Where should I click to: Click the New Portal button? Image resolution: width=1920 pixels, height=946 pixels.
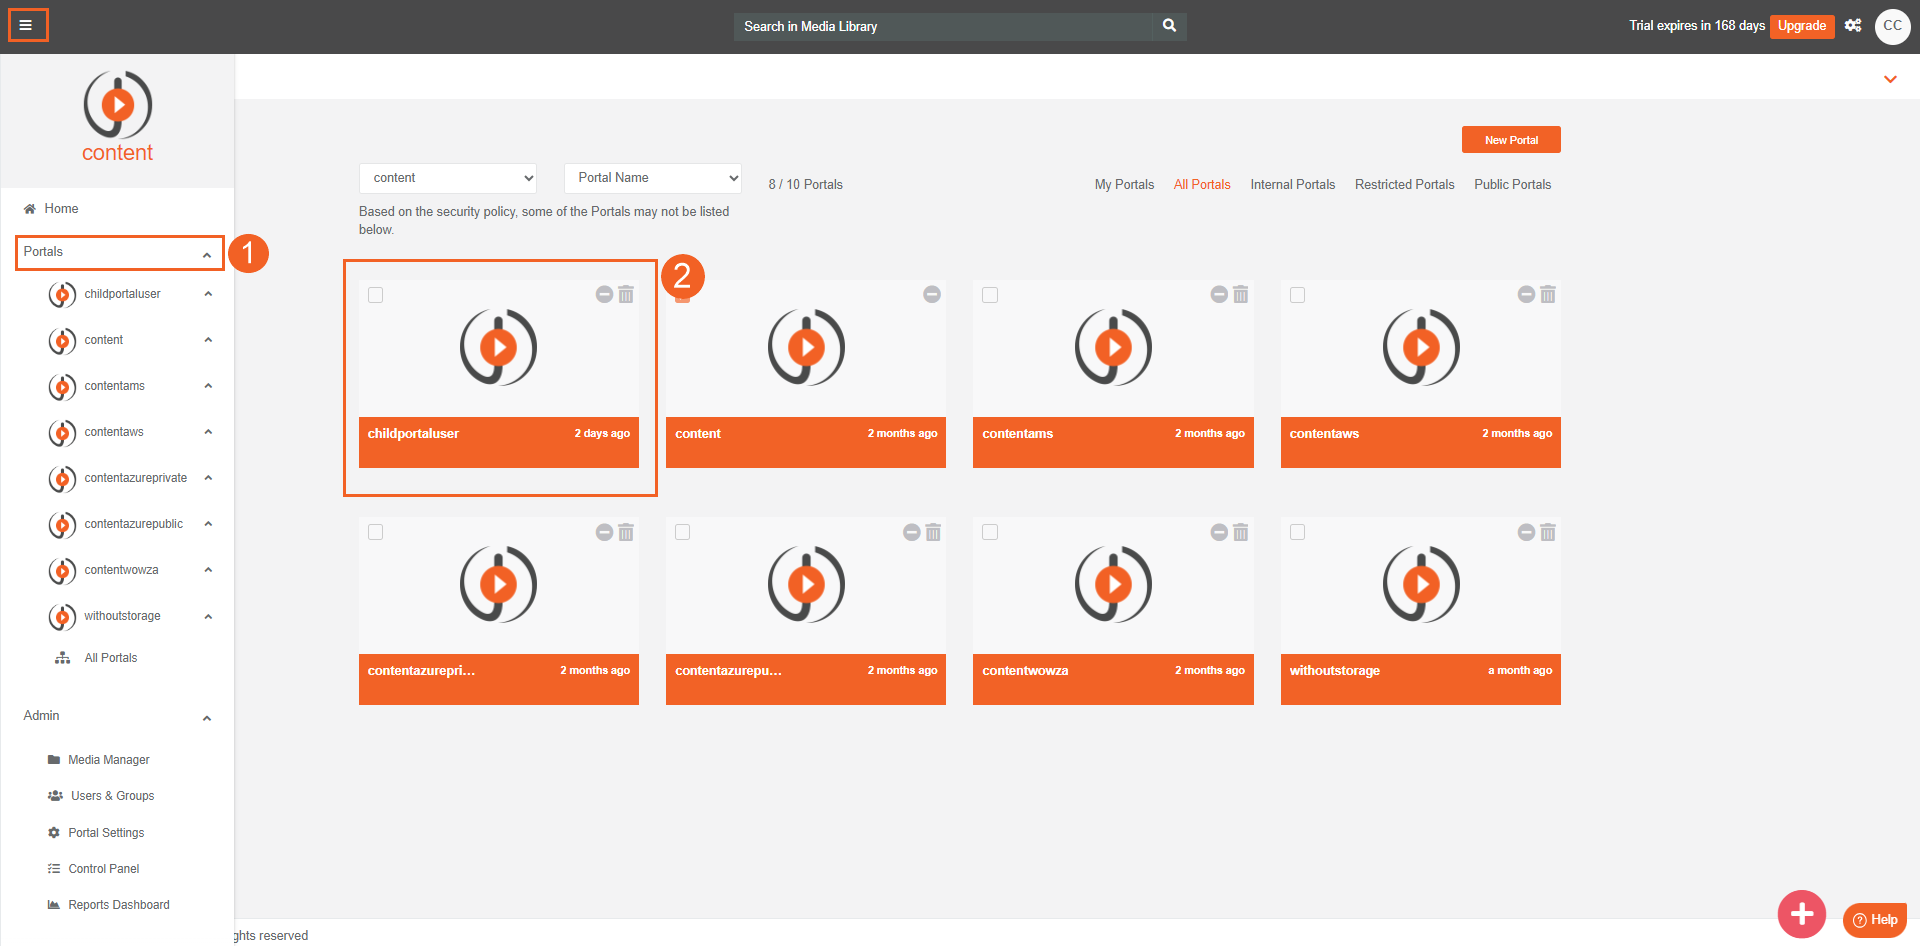coord(1510,140)
